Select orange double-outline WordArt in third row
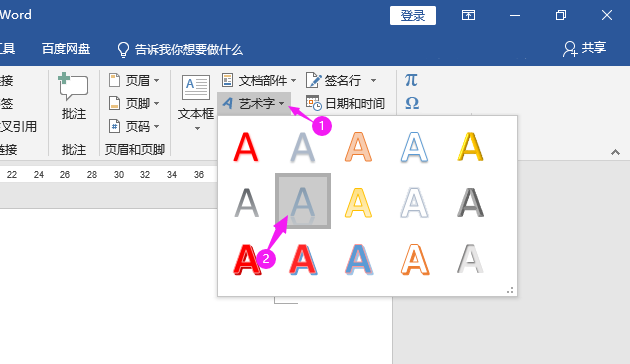The image size is (630, 364). 415,259
